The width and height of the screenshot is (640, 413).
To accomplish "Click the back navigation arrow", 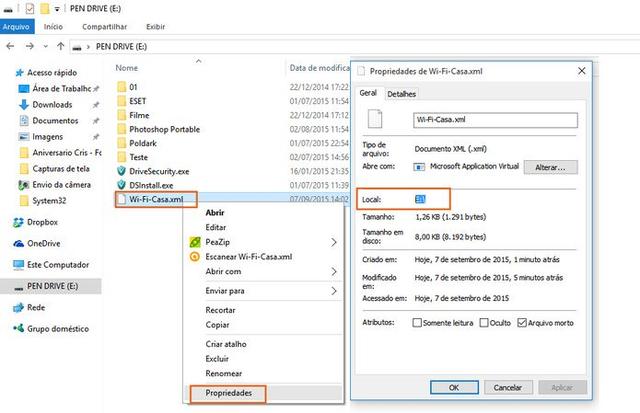I will 10,46.
